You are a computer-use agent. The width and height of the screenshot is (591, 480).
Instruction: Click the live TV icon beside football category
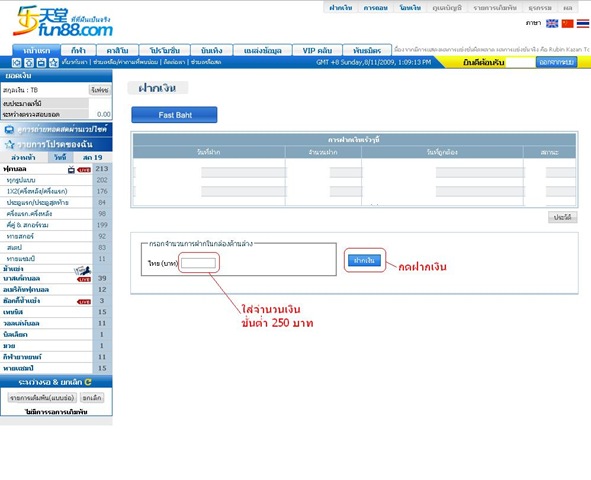pos(71,170)
